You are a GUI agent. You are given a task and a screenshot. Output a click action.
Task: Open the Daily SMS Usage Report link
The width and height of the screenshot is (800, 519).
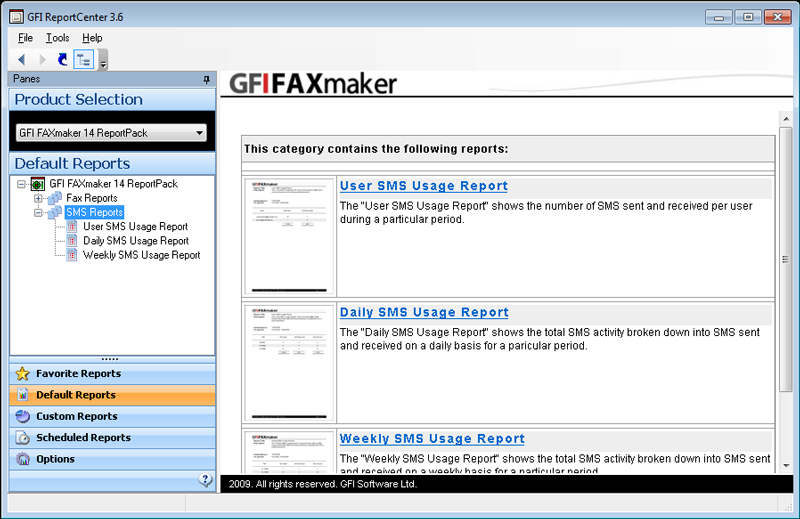coord(424,312)
